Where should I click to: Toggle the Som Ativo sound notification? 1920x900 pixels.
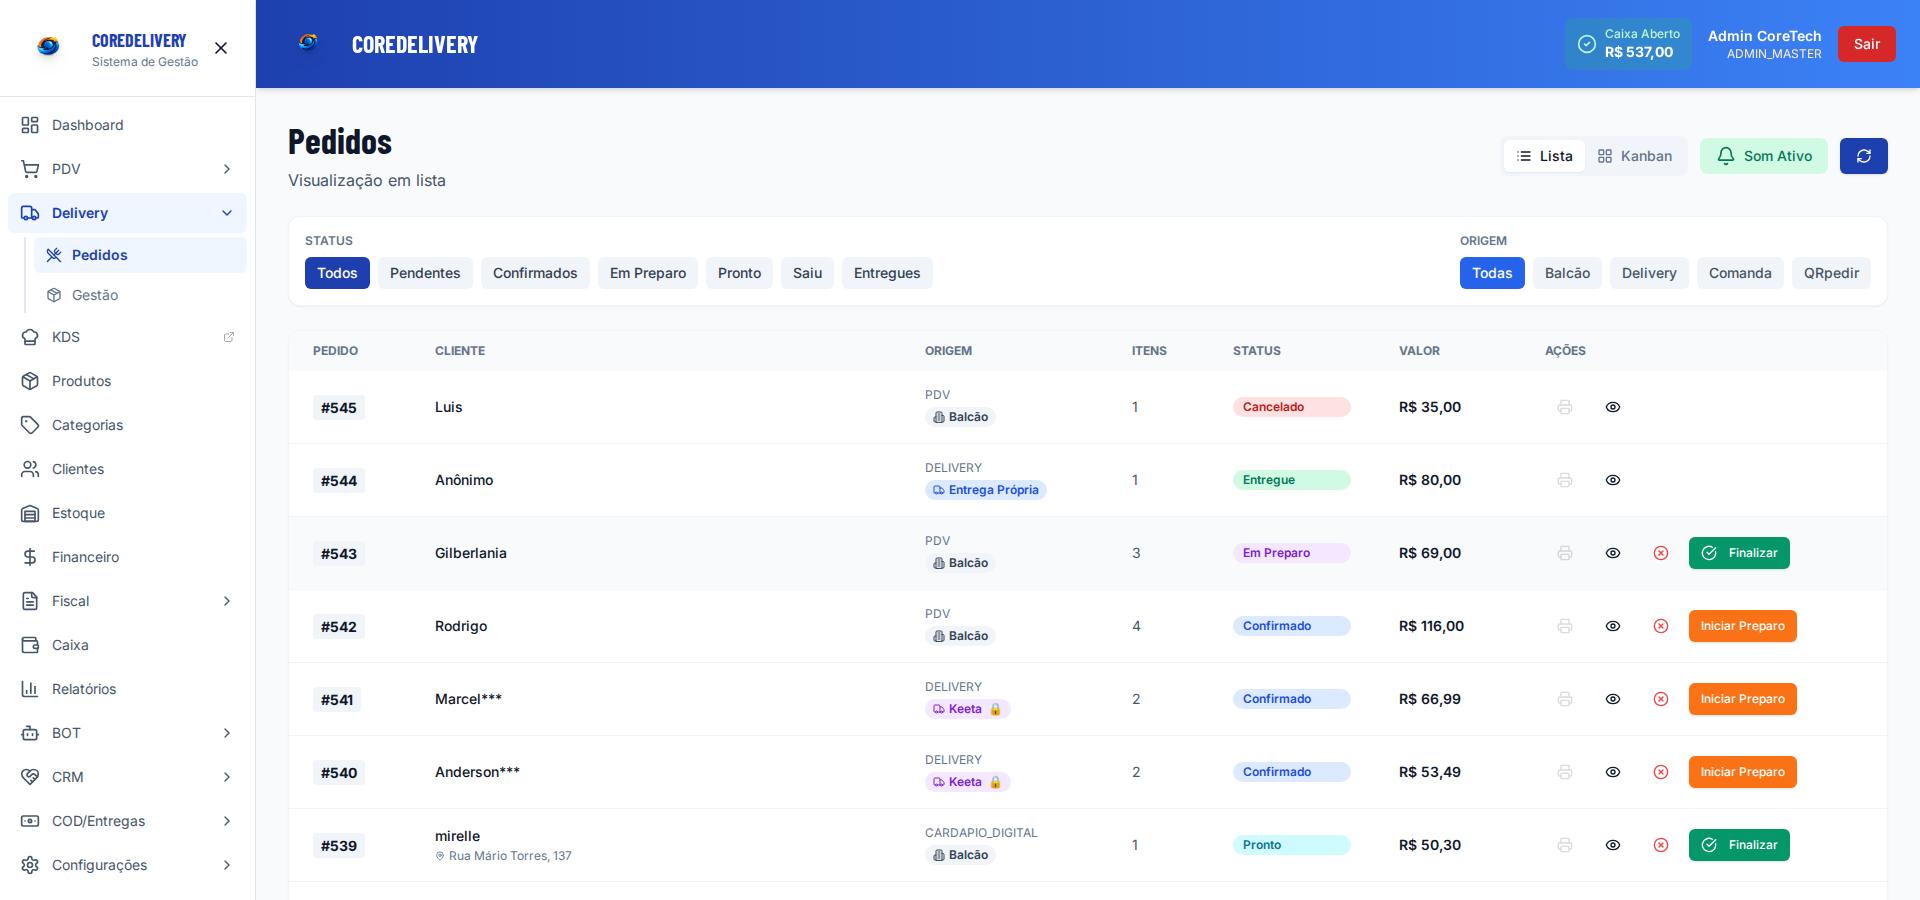point(1763,156)
